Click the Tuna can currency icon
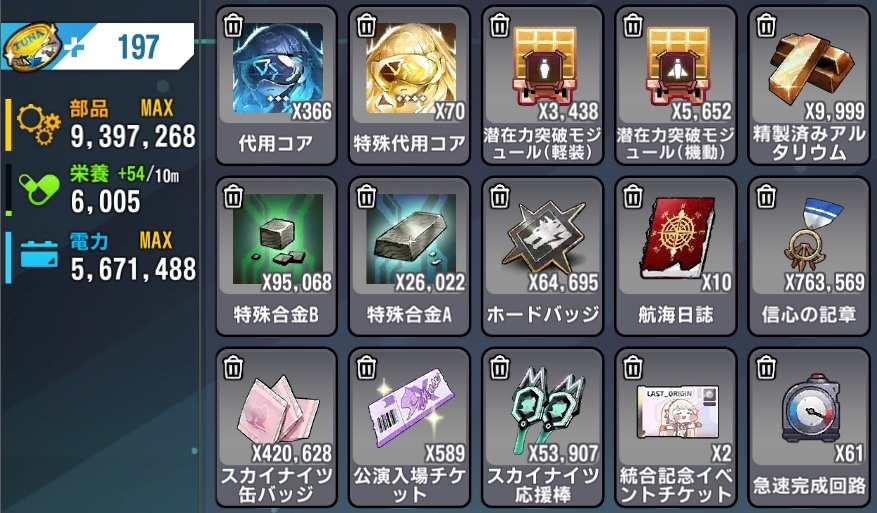 (x=31, y=45)
